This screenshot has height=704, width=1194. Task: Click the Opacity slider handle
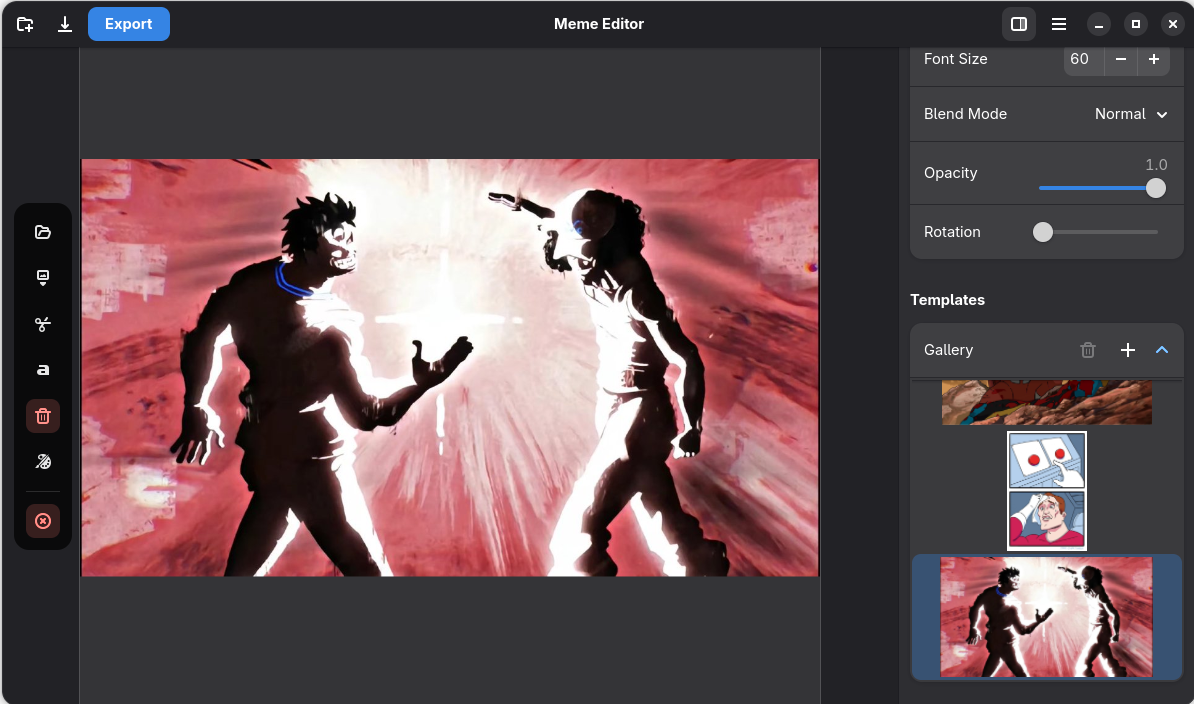point(1155,188)
